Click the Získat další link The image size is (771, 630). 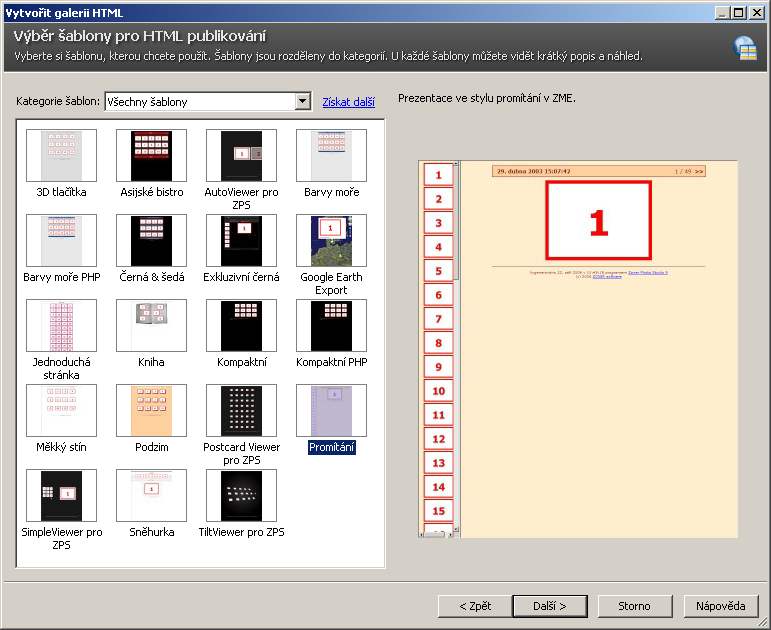pos(348,102)
